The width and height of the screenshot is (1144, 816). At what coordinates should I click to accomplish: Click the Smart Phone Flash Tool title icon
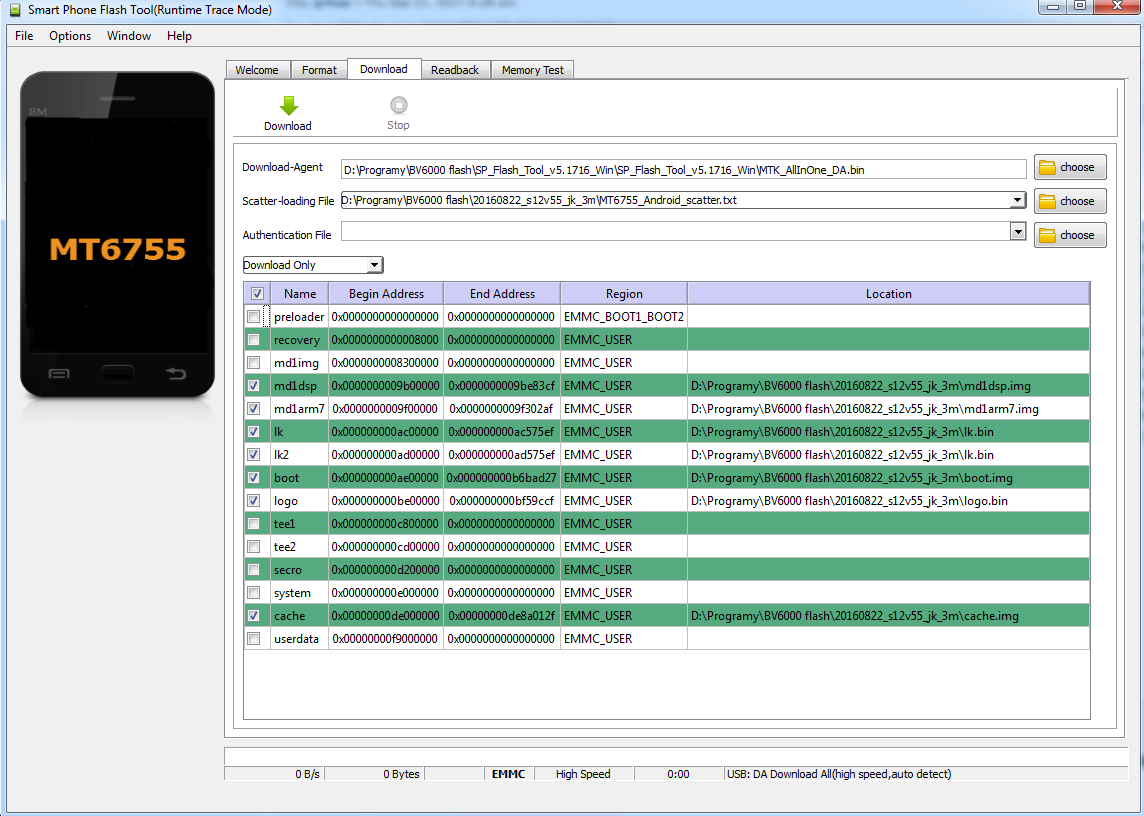point(14,9)
